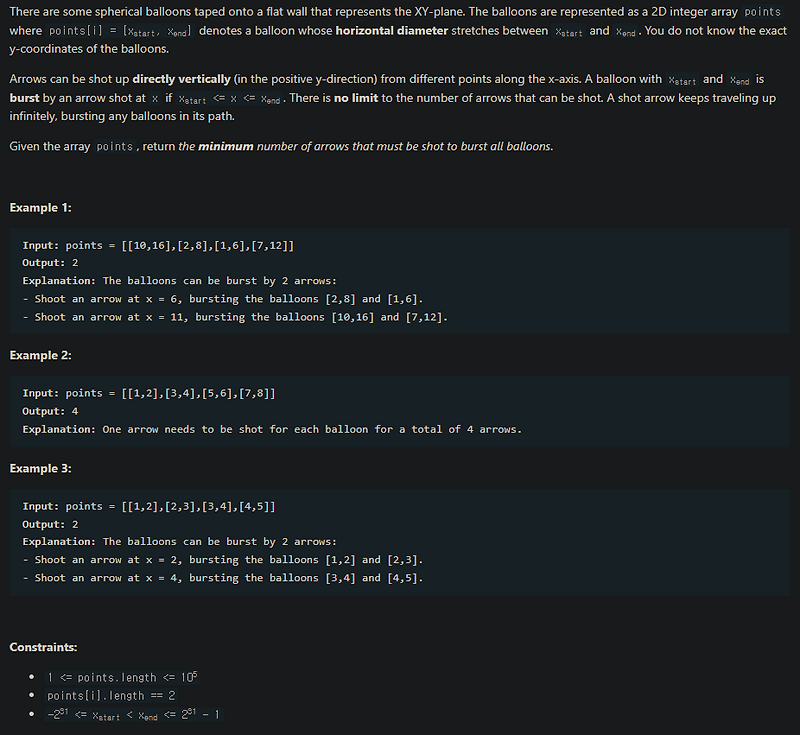Click the 'points[i].length == 2' constraint

click(x=111, y=696)
